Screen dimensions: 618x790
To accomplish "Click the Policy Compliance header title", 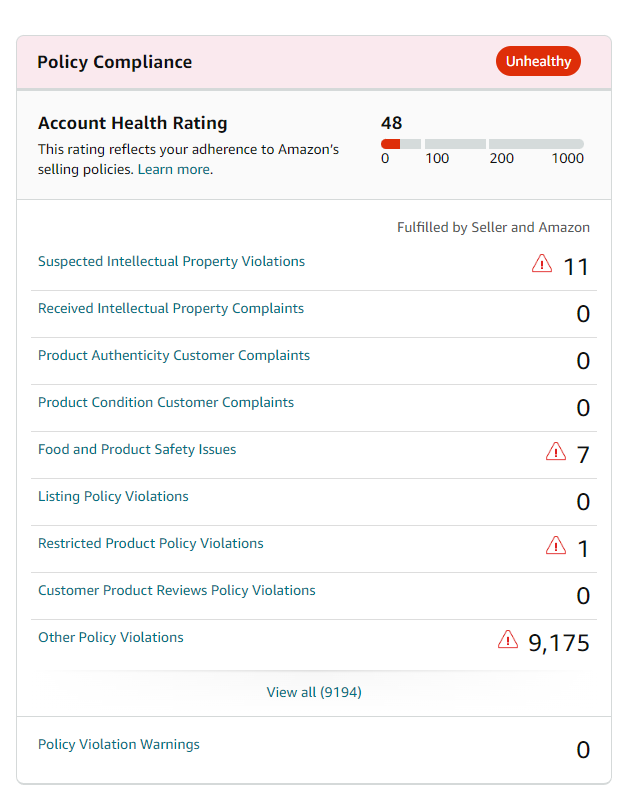I will tap(114, 62).
